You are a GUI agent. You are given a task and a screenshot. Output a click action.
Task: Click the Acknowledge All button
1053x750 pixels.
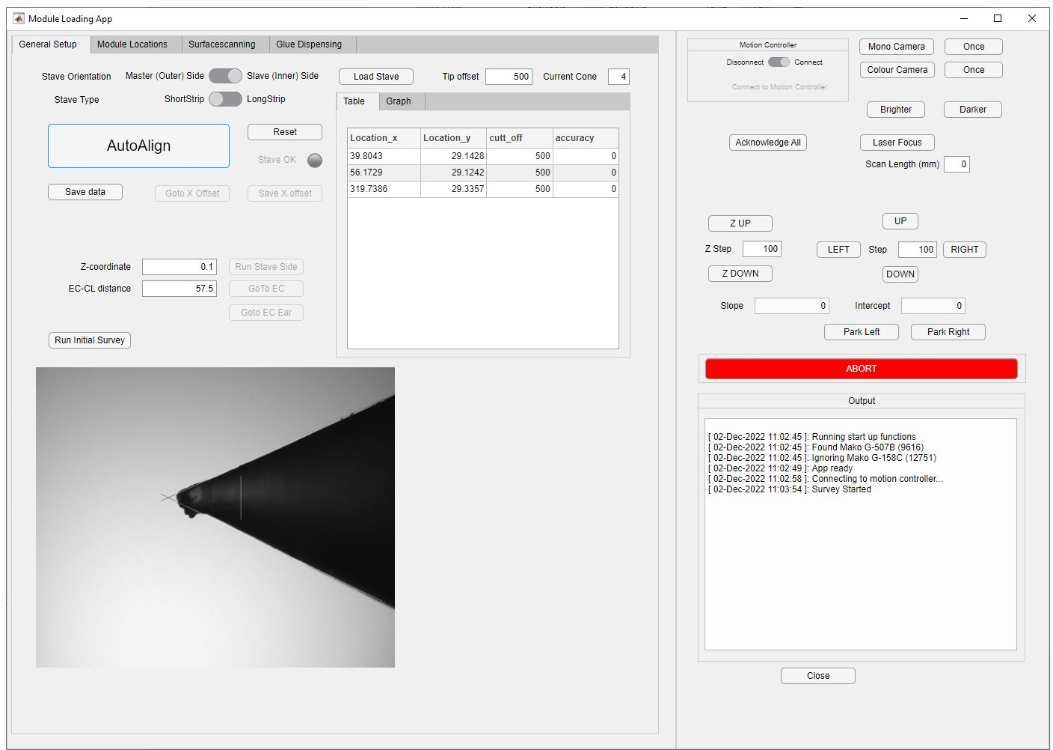tap(768, 143)
